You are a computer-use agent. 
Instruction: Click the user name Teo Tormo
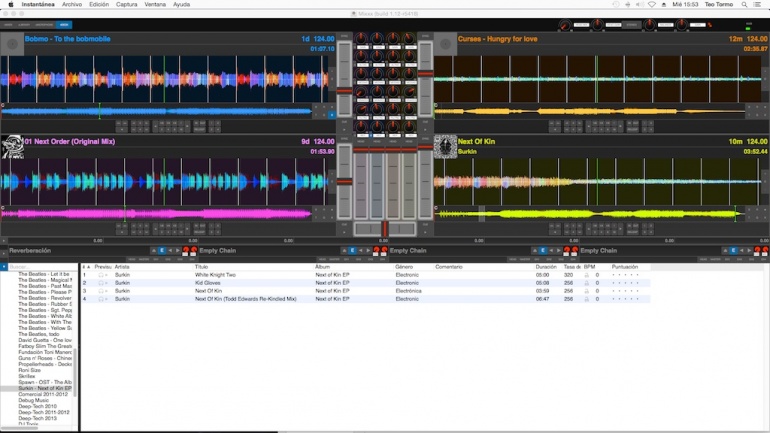coord(719,4)
